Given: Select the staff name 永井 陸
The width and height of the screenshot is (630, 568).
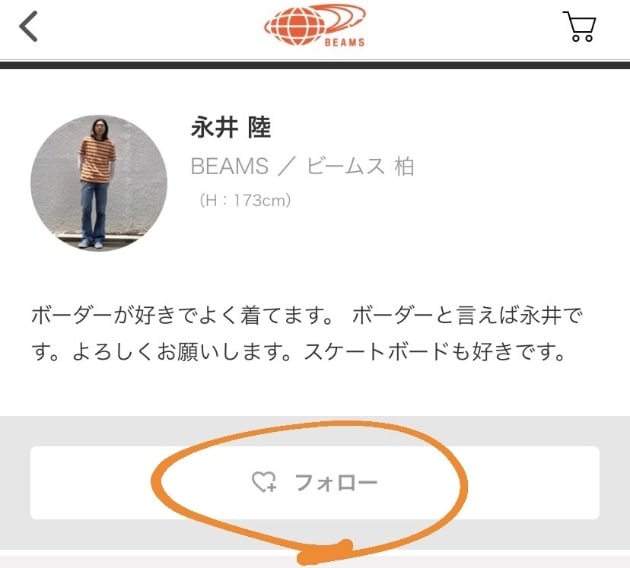Looking at the screenshot, I should point(231,128).
